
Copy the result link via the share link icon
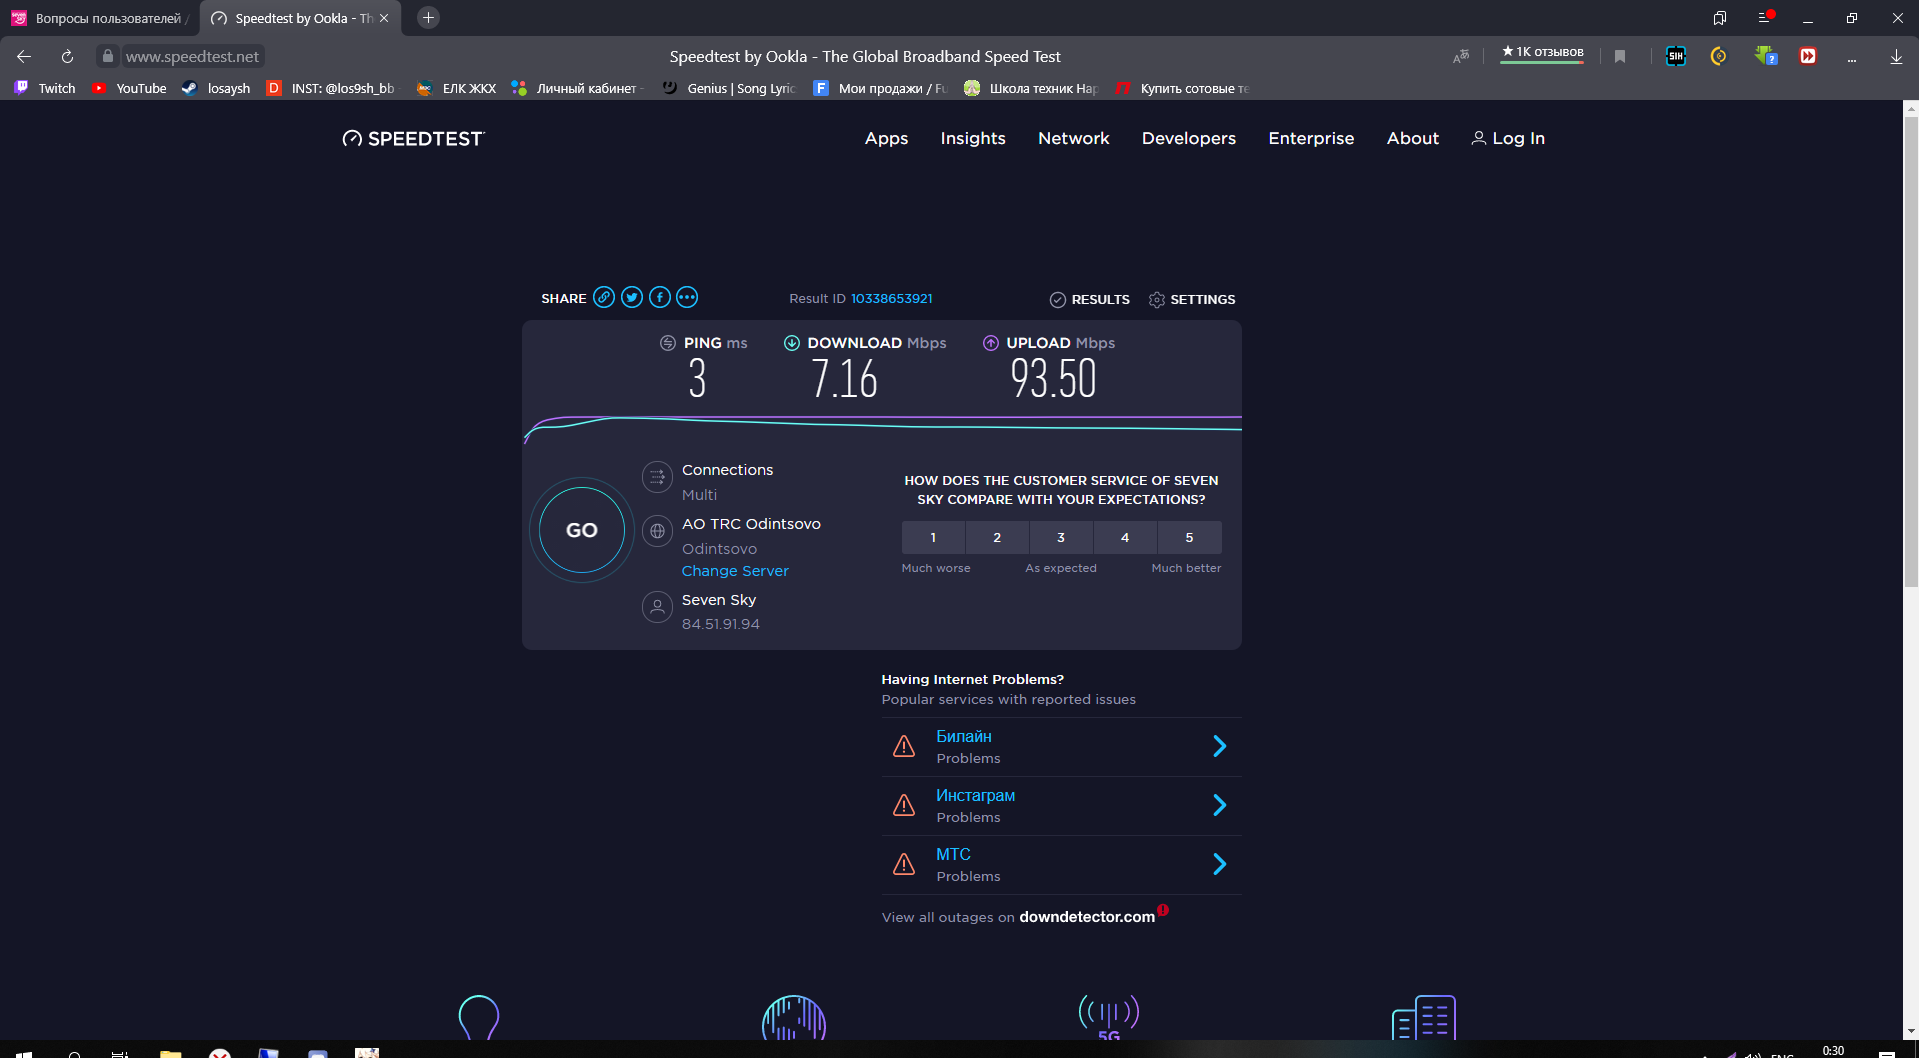pyautogui.click(x=604, y=297)
